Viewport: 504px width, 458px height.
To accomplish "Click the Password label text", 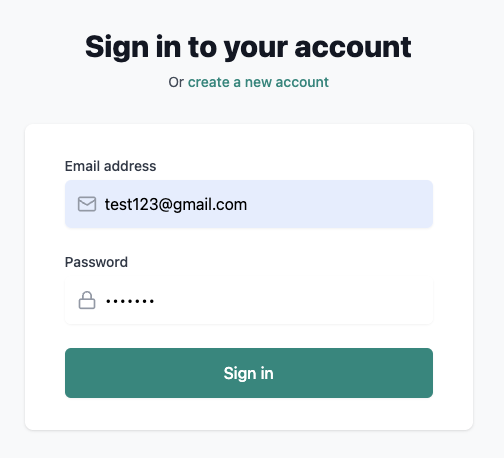I will tap(96, 262).
